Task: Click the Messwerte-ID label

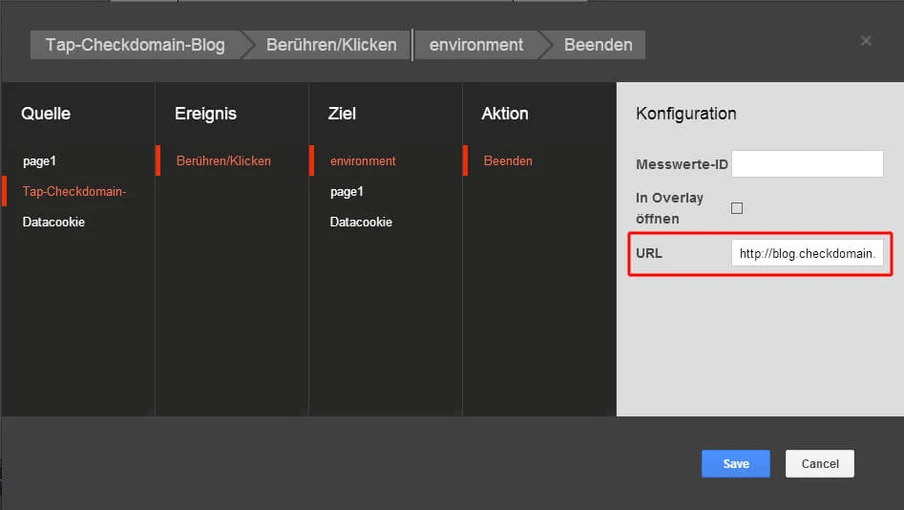Action: point(682,164)
